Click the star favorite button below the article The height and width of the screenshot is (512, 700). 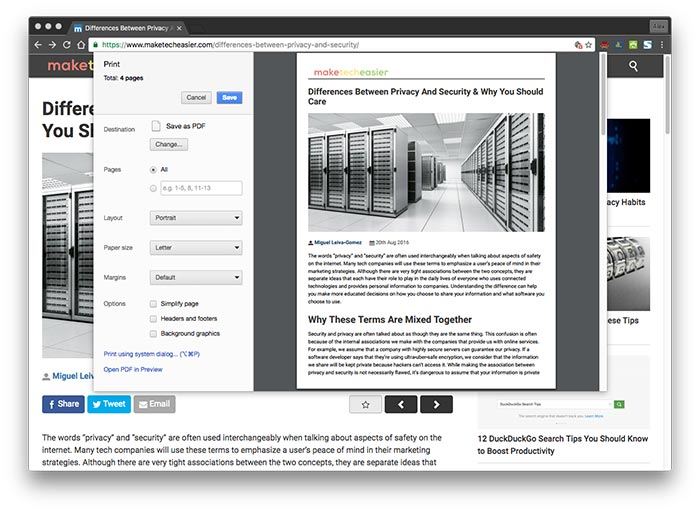(x=366, y=404)
